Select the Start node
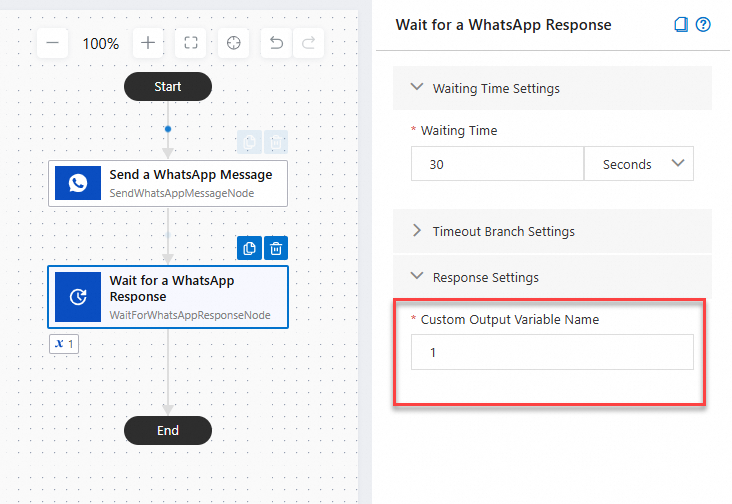The image size is (732, 504). (168, 86)
